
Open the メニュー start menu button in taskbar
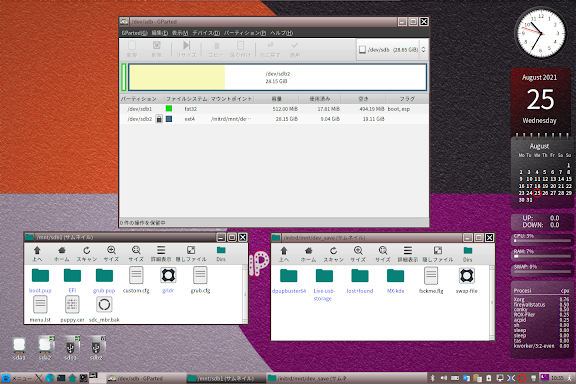17,378
